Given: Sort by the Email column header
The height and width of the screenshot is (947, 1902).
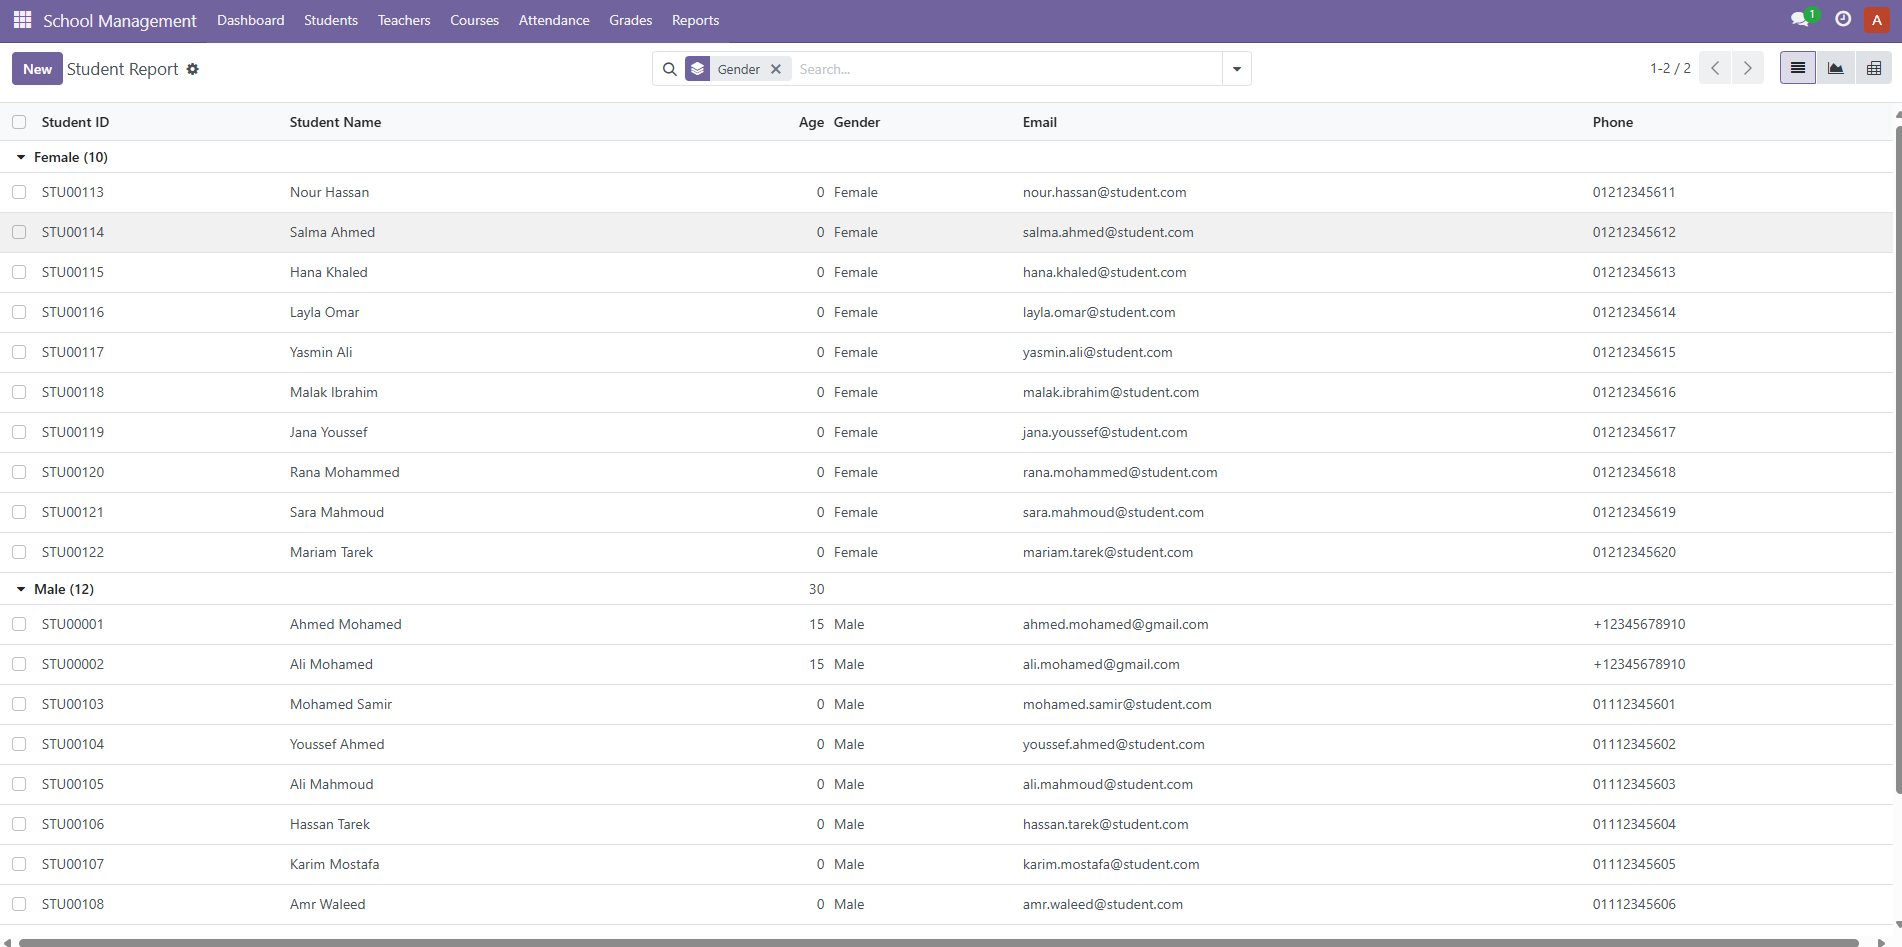Looking at the screenshot, I should pyautogui.click(x=1039, y=122).
